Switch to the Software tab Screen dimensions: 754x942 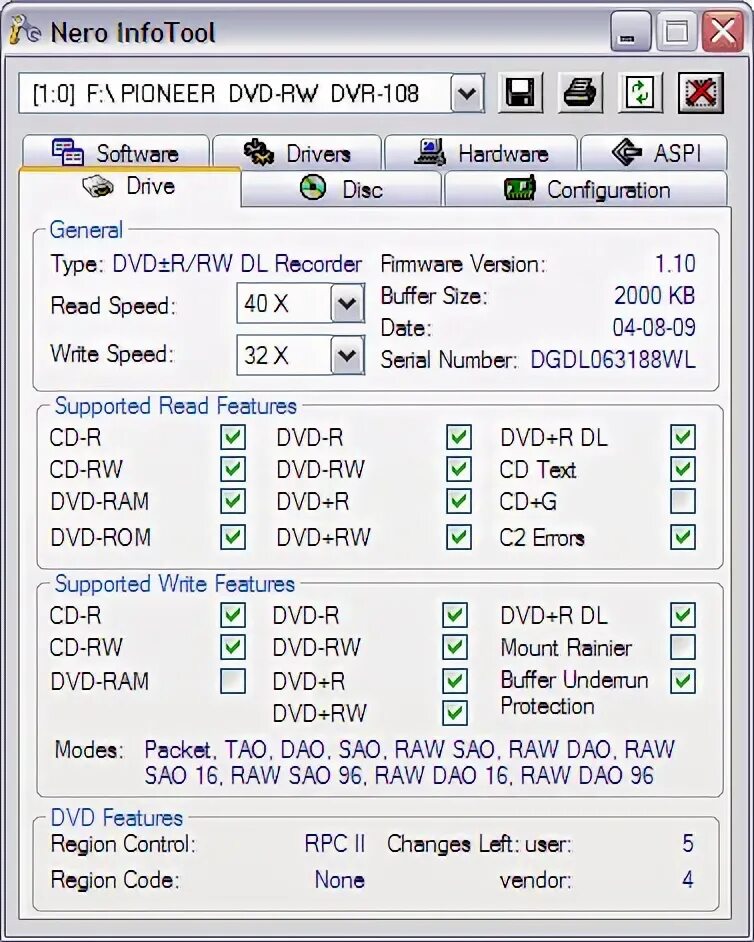(116, 153)
